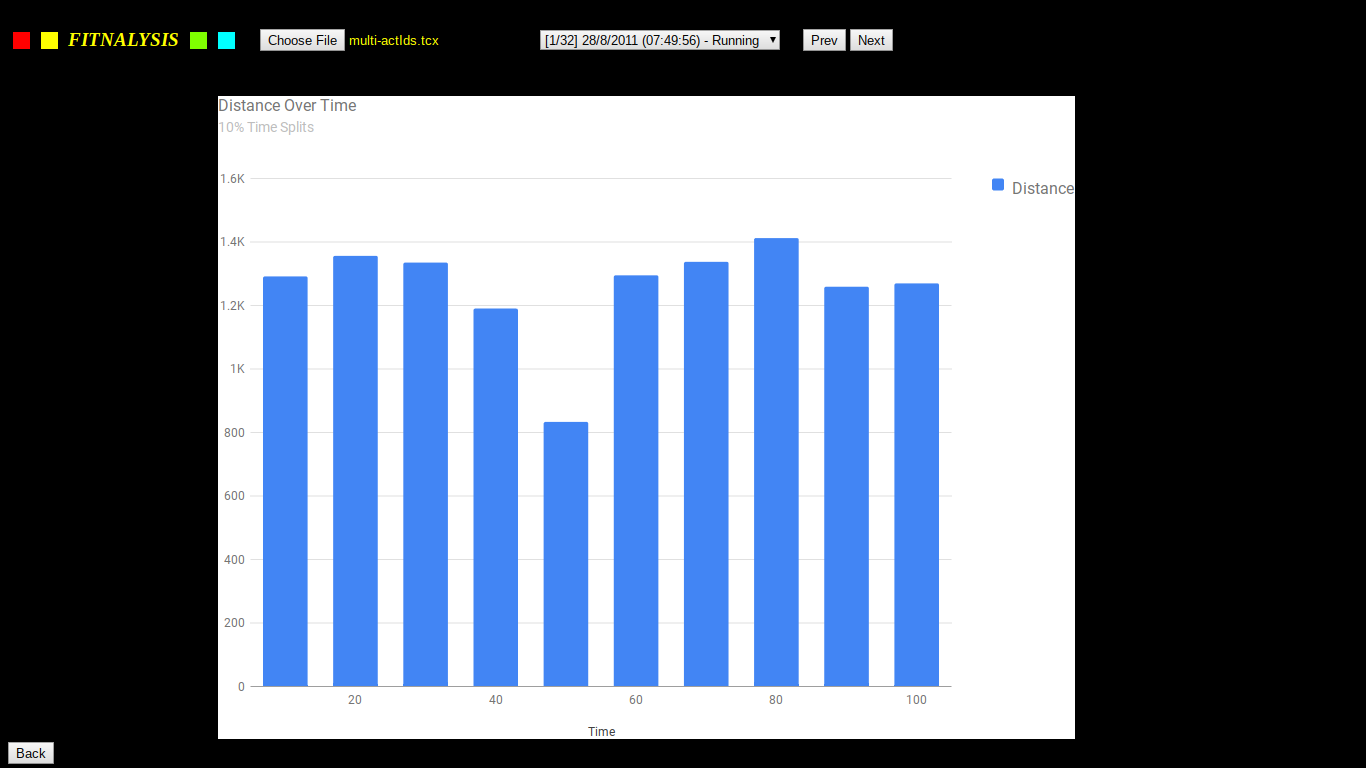
Task: Go to the previous activity with Prev
Action: point(824,40)
